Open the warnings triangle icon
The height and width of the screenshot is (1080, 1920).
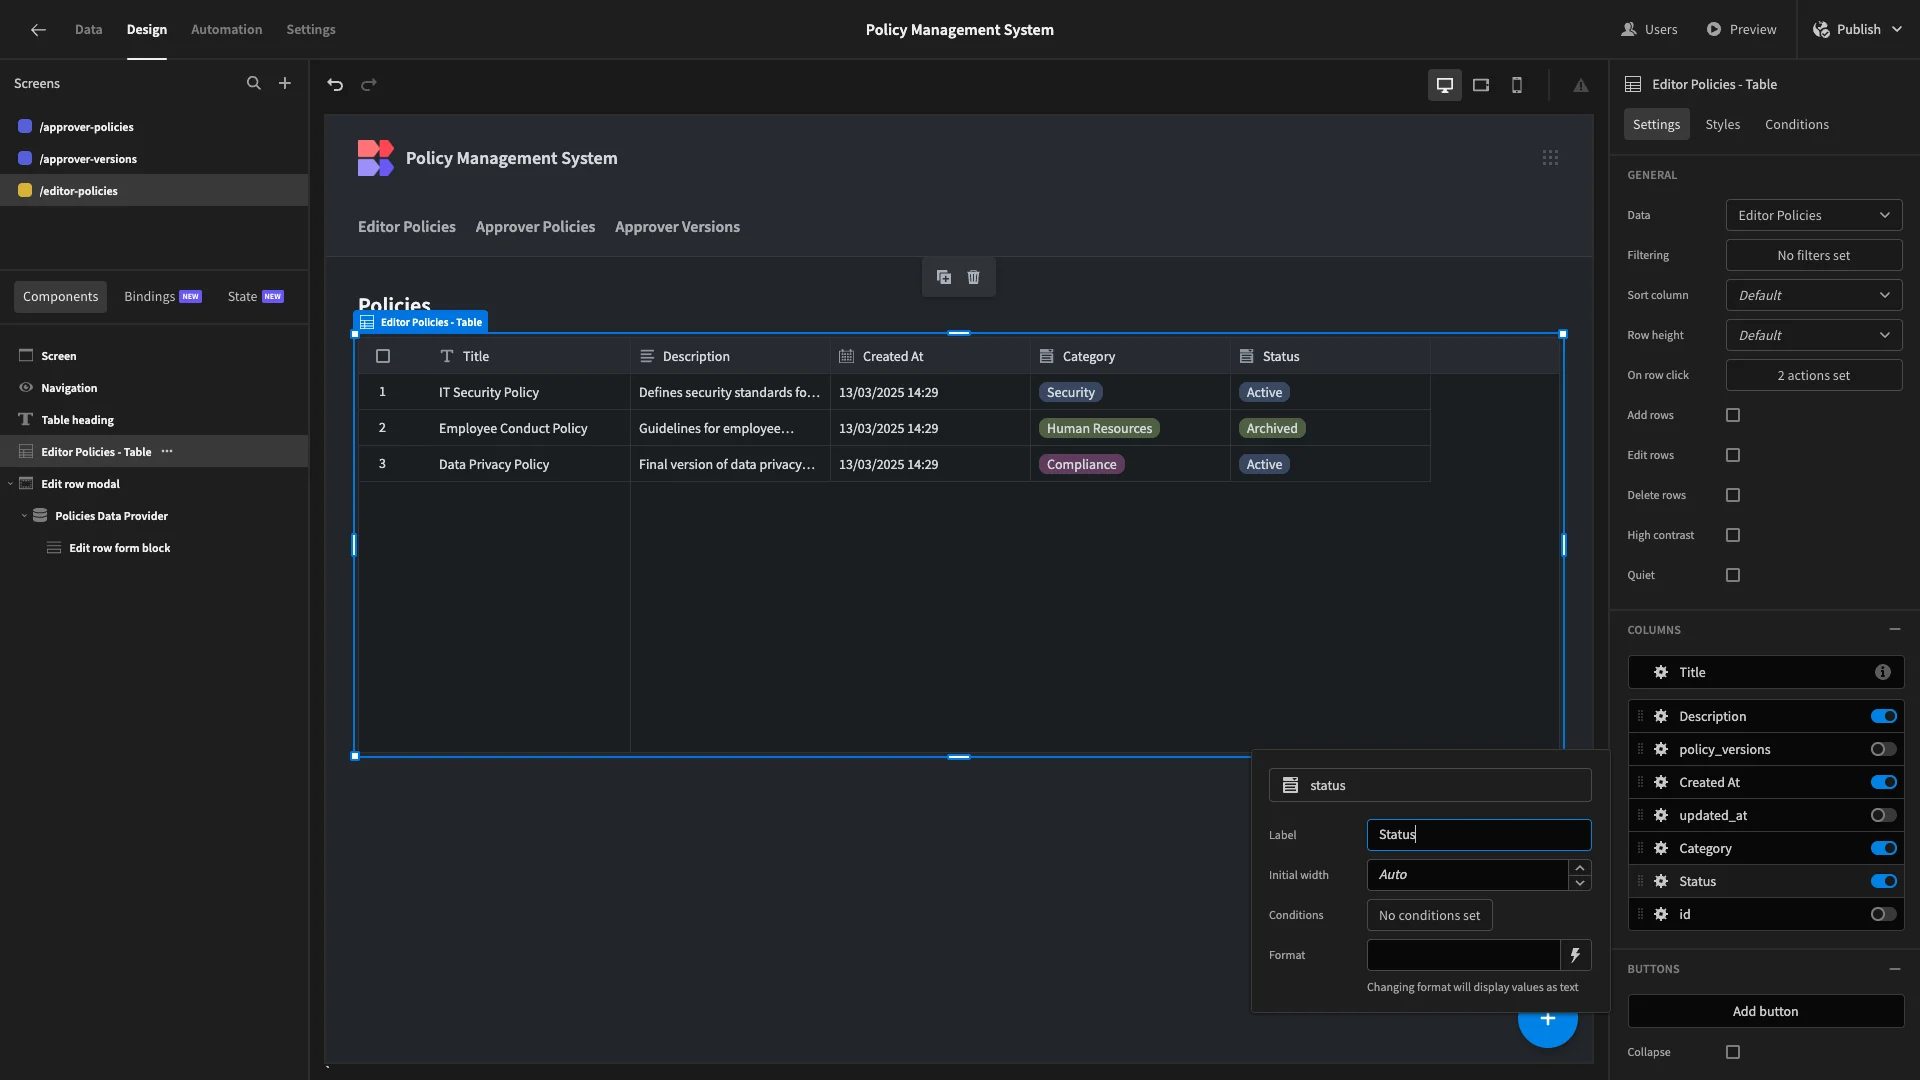click(1581, 86)
